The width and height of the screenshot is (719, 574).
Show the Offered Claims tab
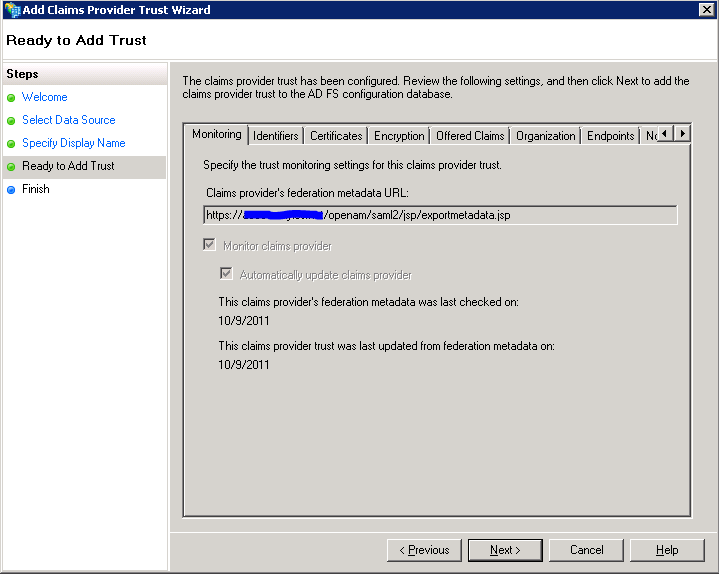tap(470, 136)
